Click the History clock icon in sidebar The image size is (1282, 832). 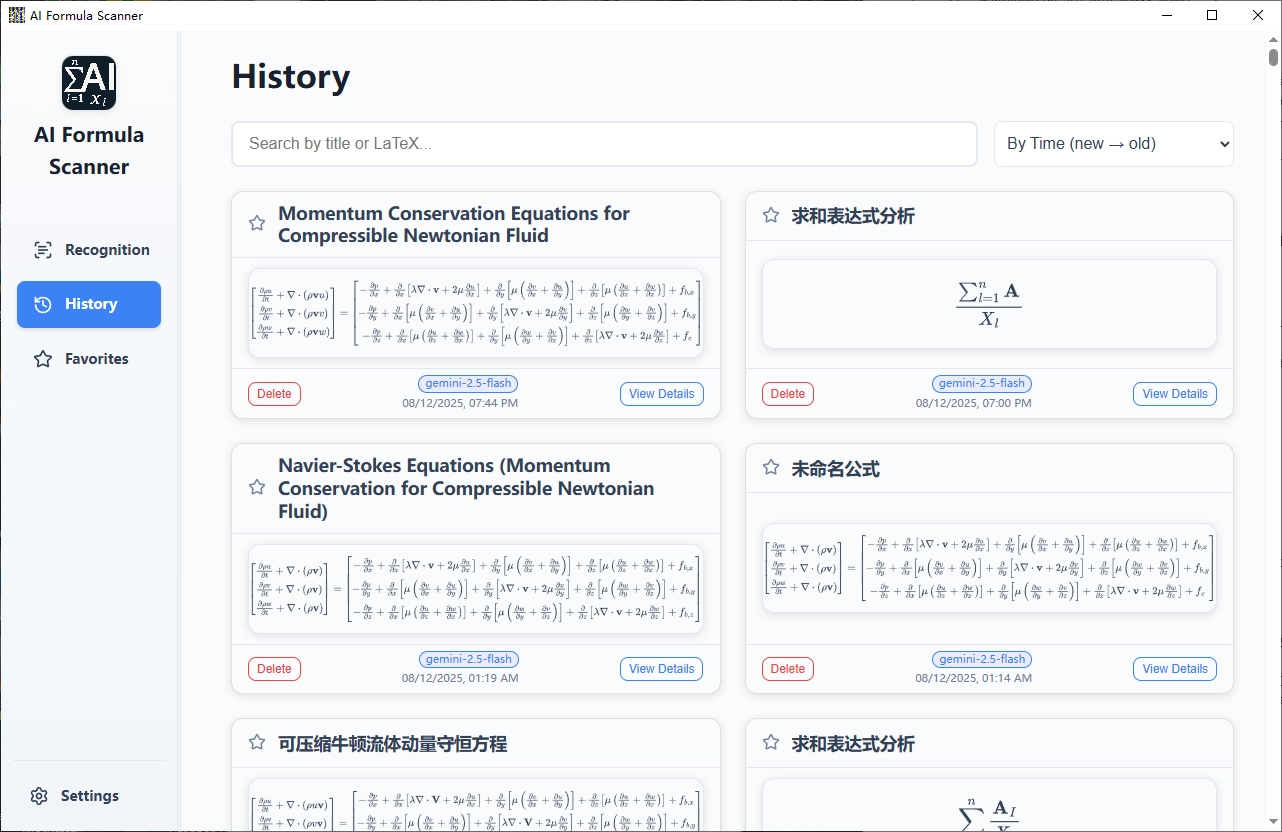43,304
